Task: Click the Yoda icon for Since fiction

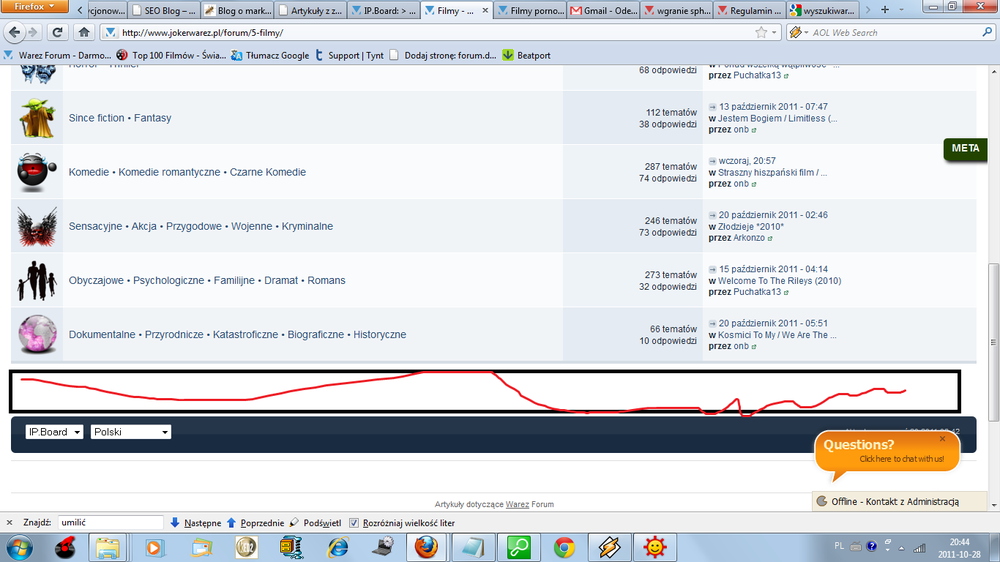Action: (36, 118)
